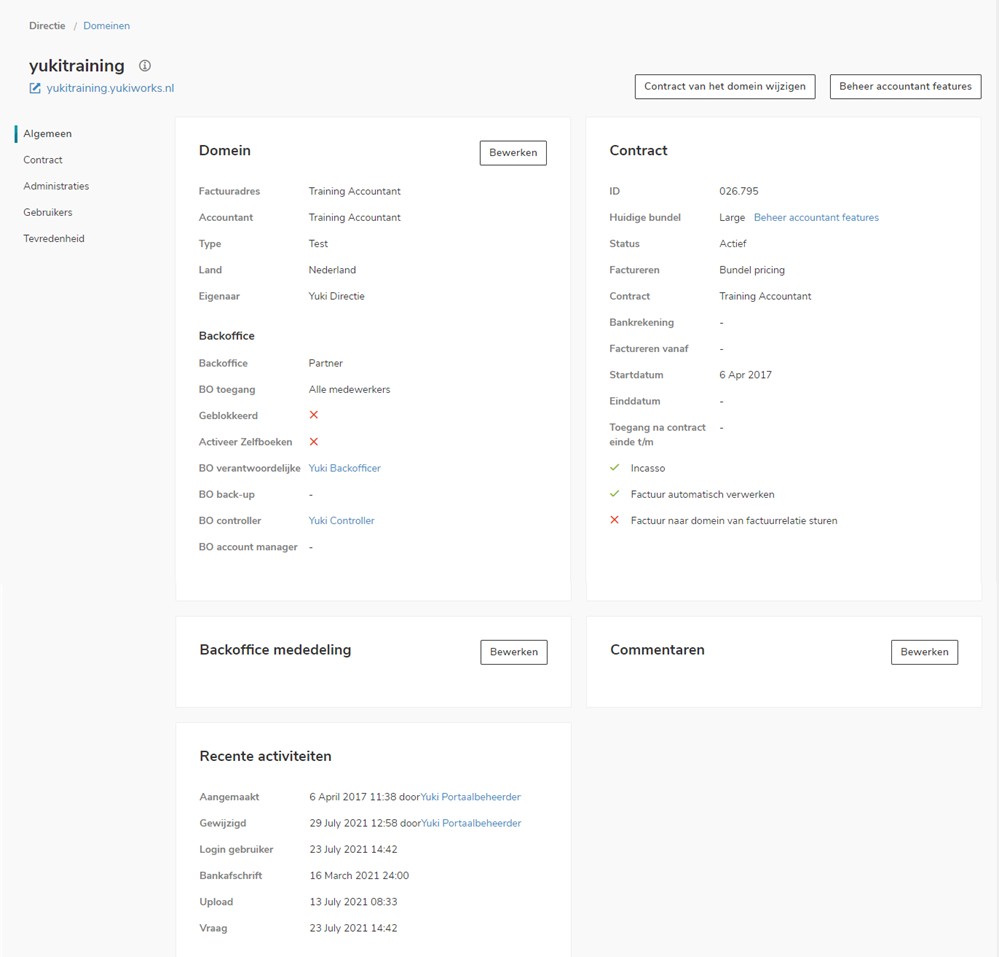The height and width of the screenshot is (957, 1000).
Task: Click the green checkmark beside Factuur automatisch verwerken
Action: 615,493
